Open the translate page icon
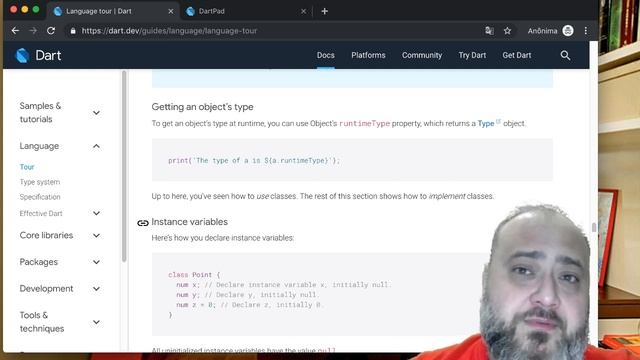The width and height of the screenshot is (640, 360). click(489, 31)
